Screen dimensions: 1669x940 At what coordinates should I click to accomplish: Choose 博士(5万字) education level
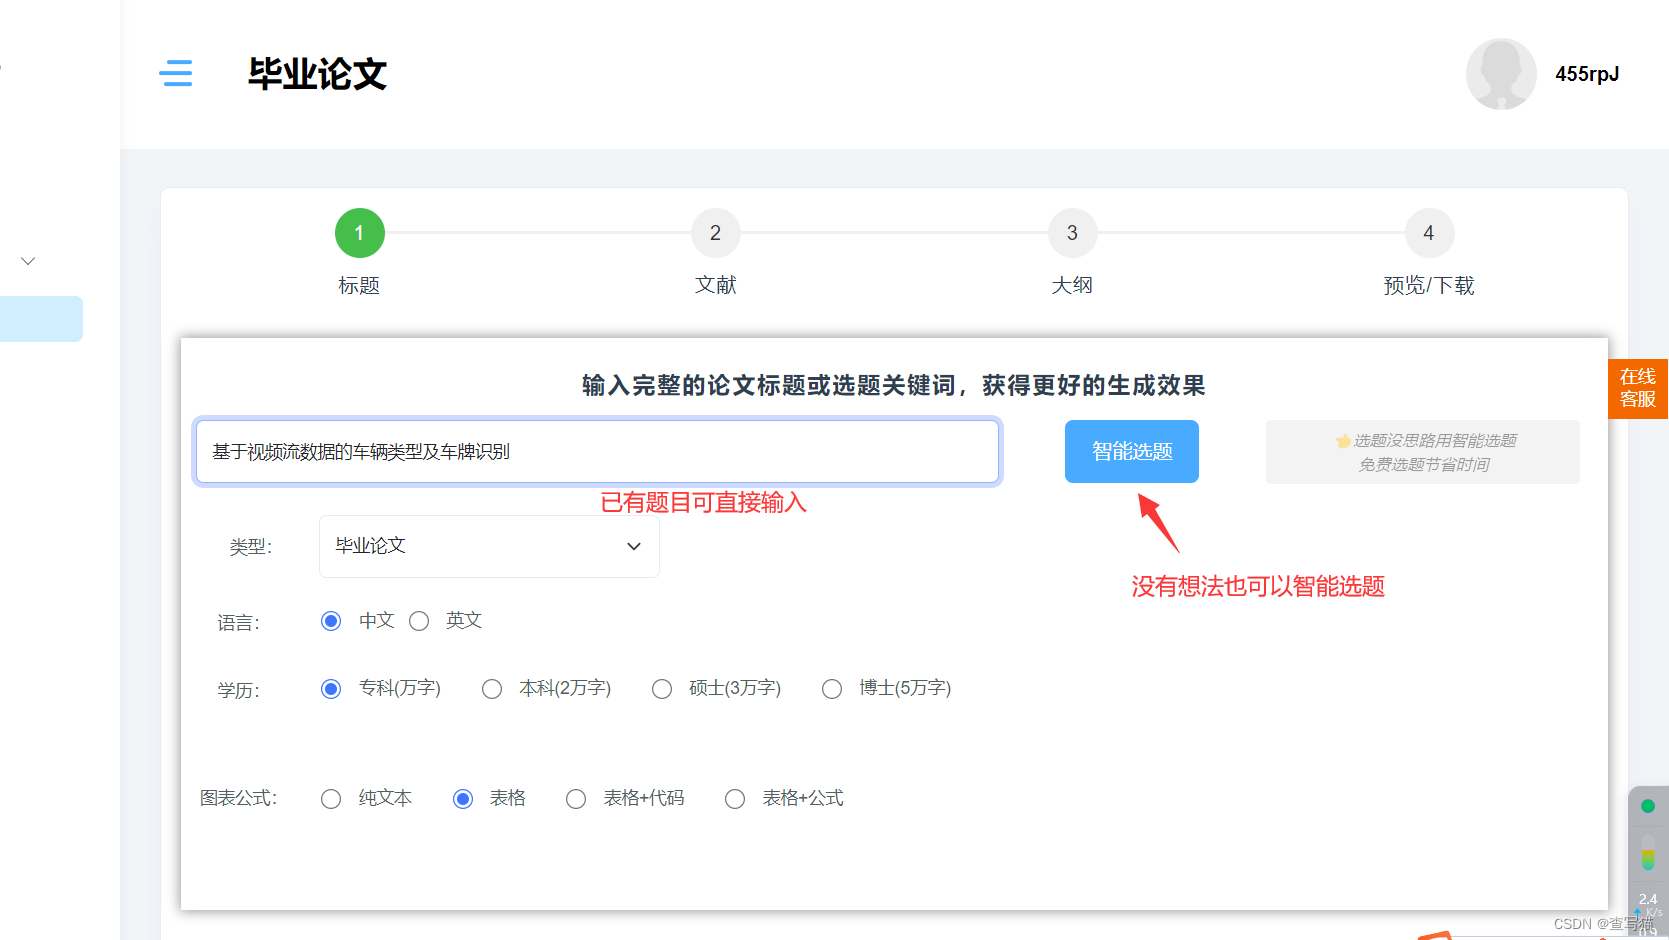(x=832, y=689)
